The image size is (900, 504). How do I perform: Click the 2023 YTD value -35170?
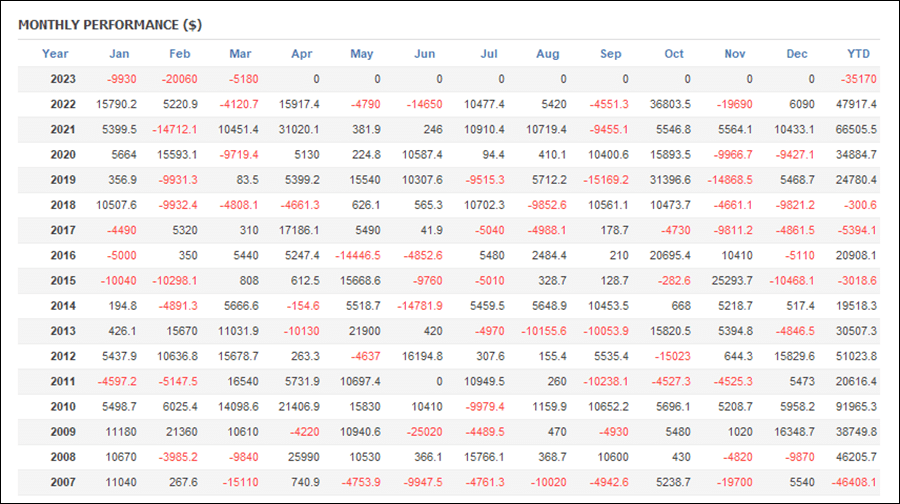tap(859, 79)
